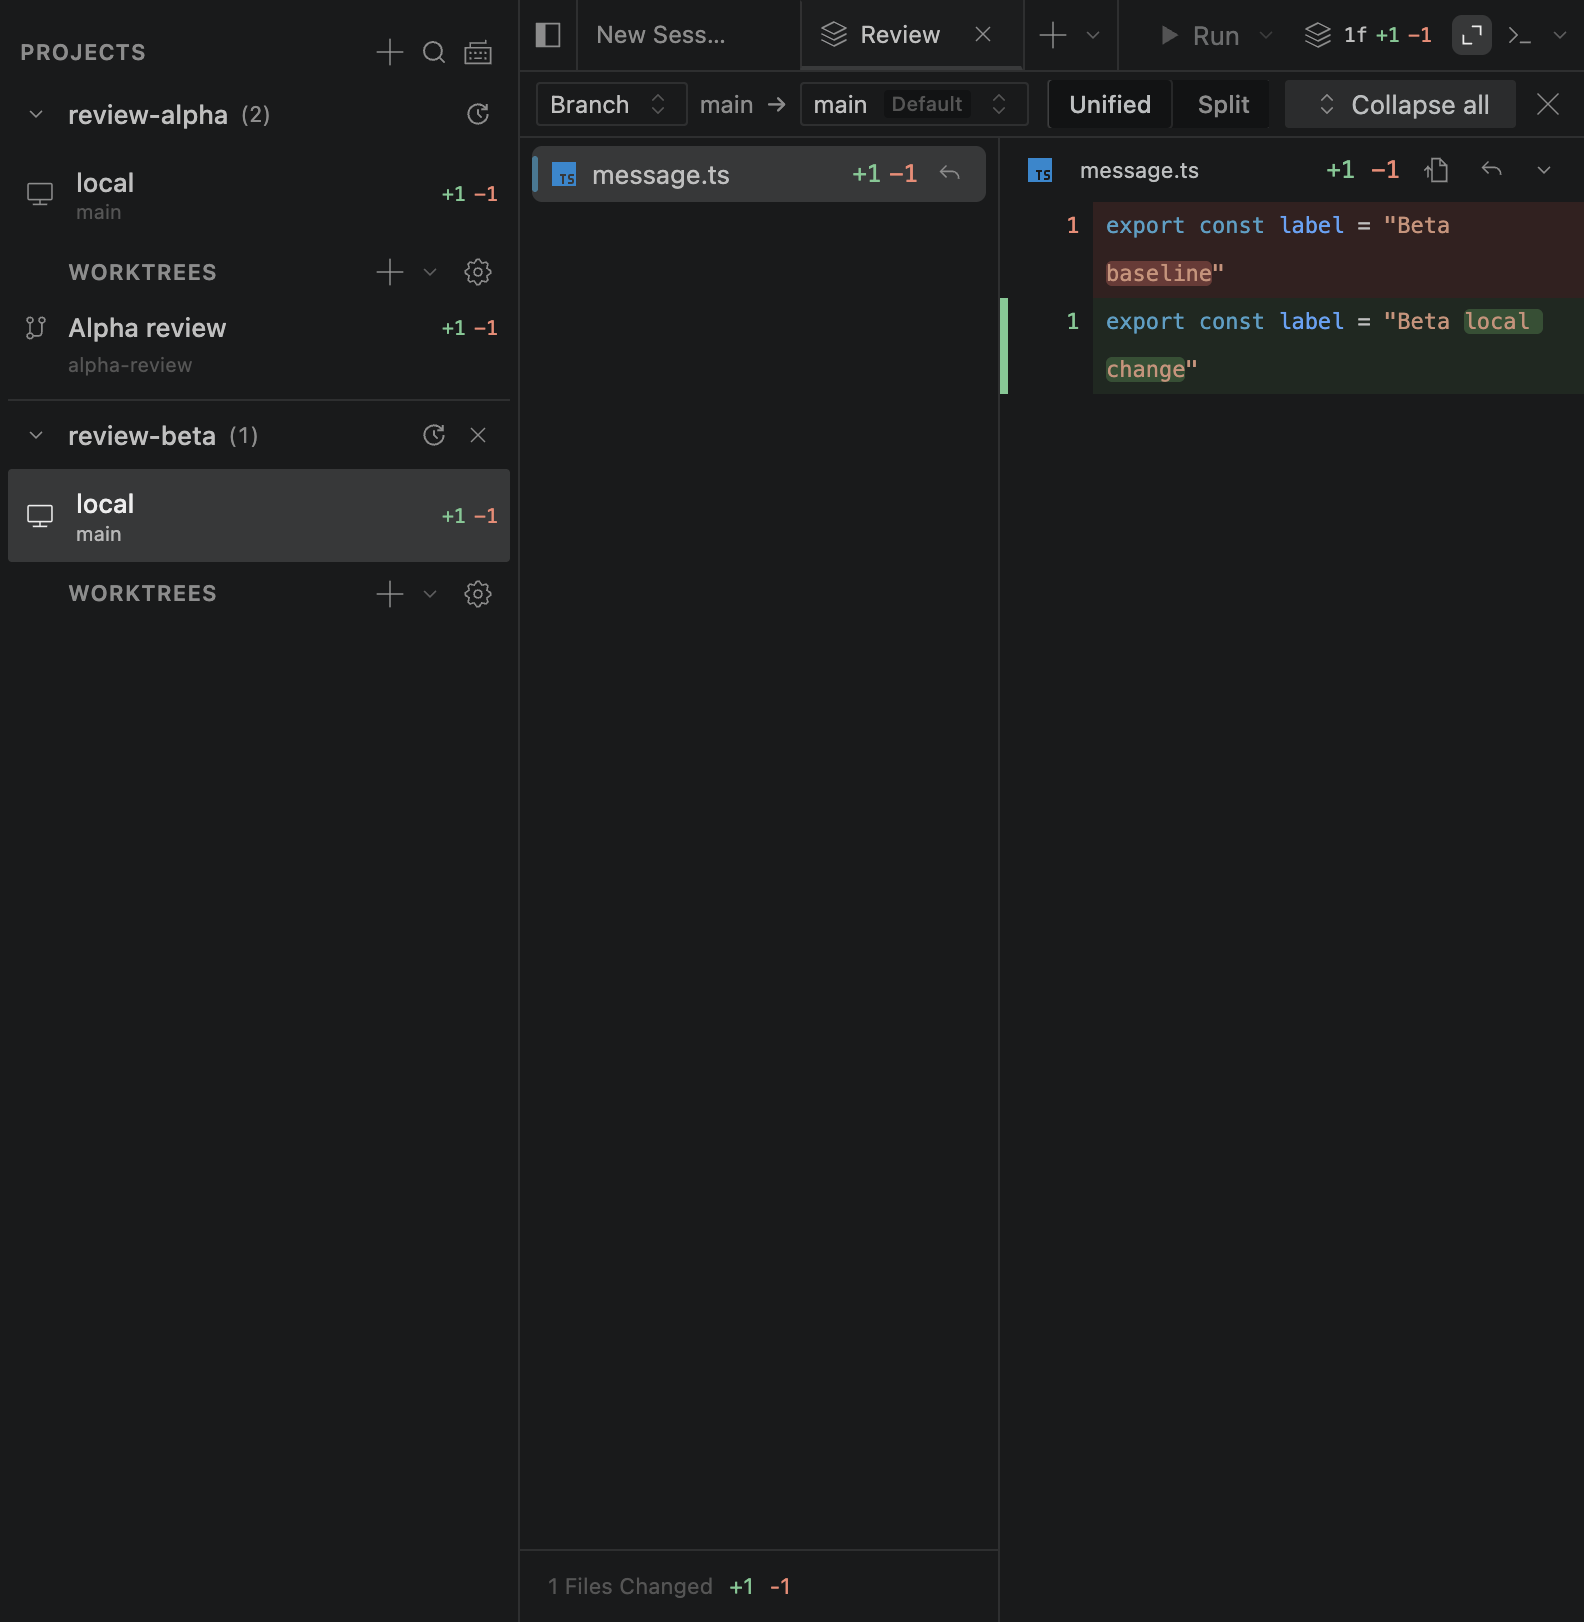Expand the review panel to full size
1584x1622 pixels.
1472,35
